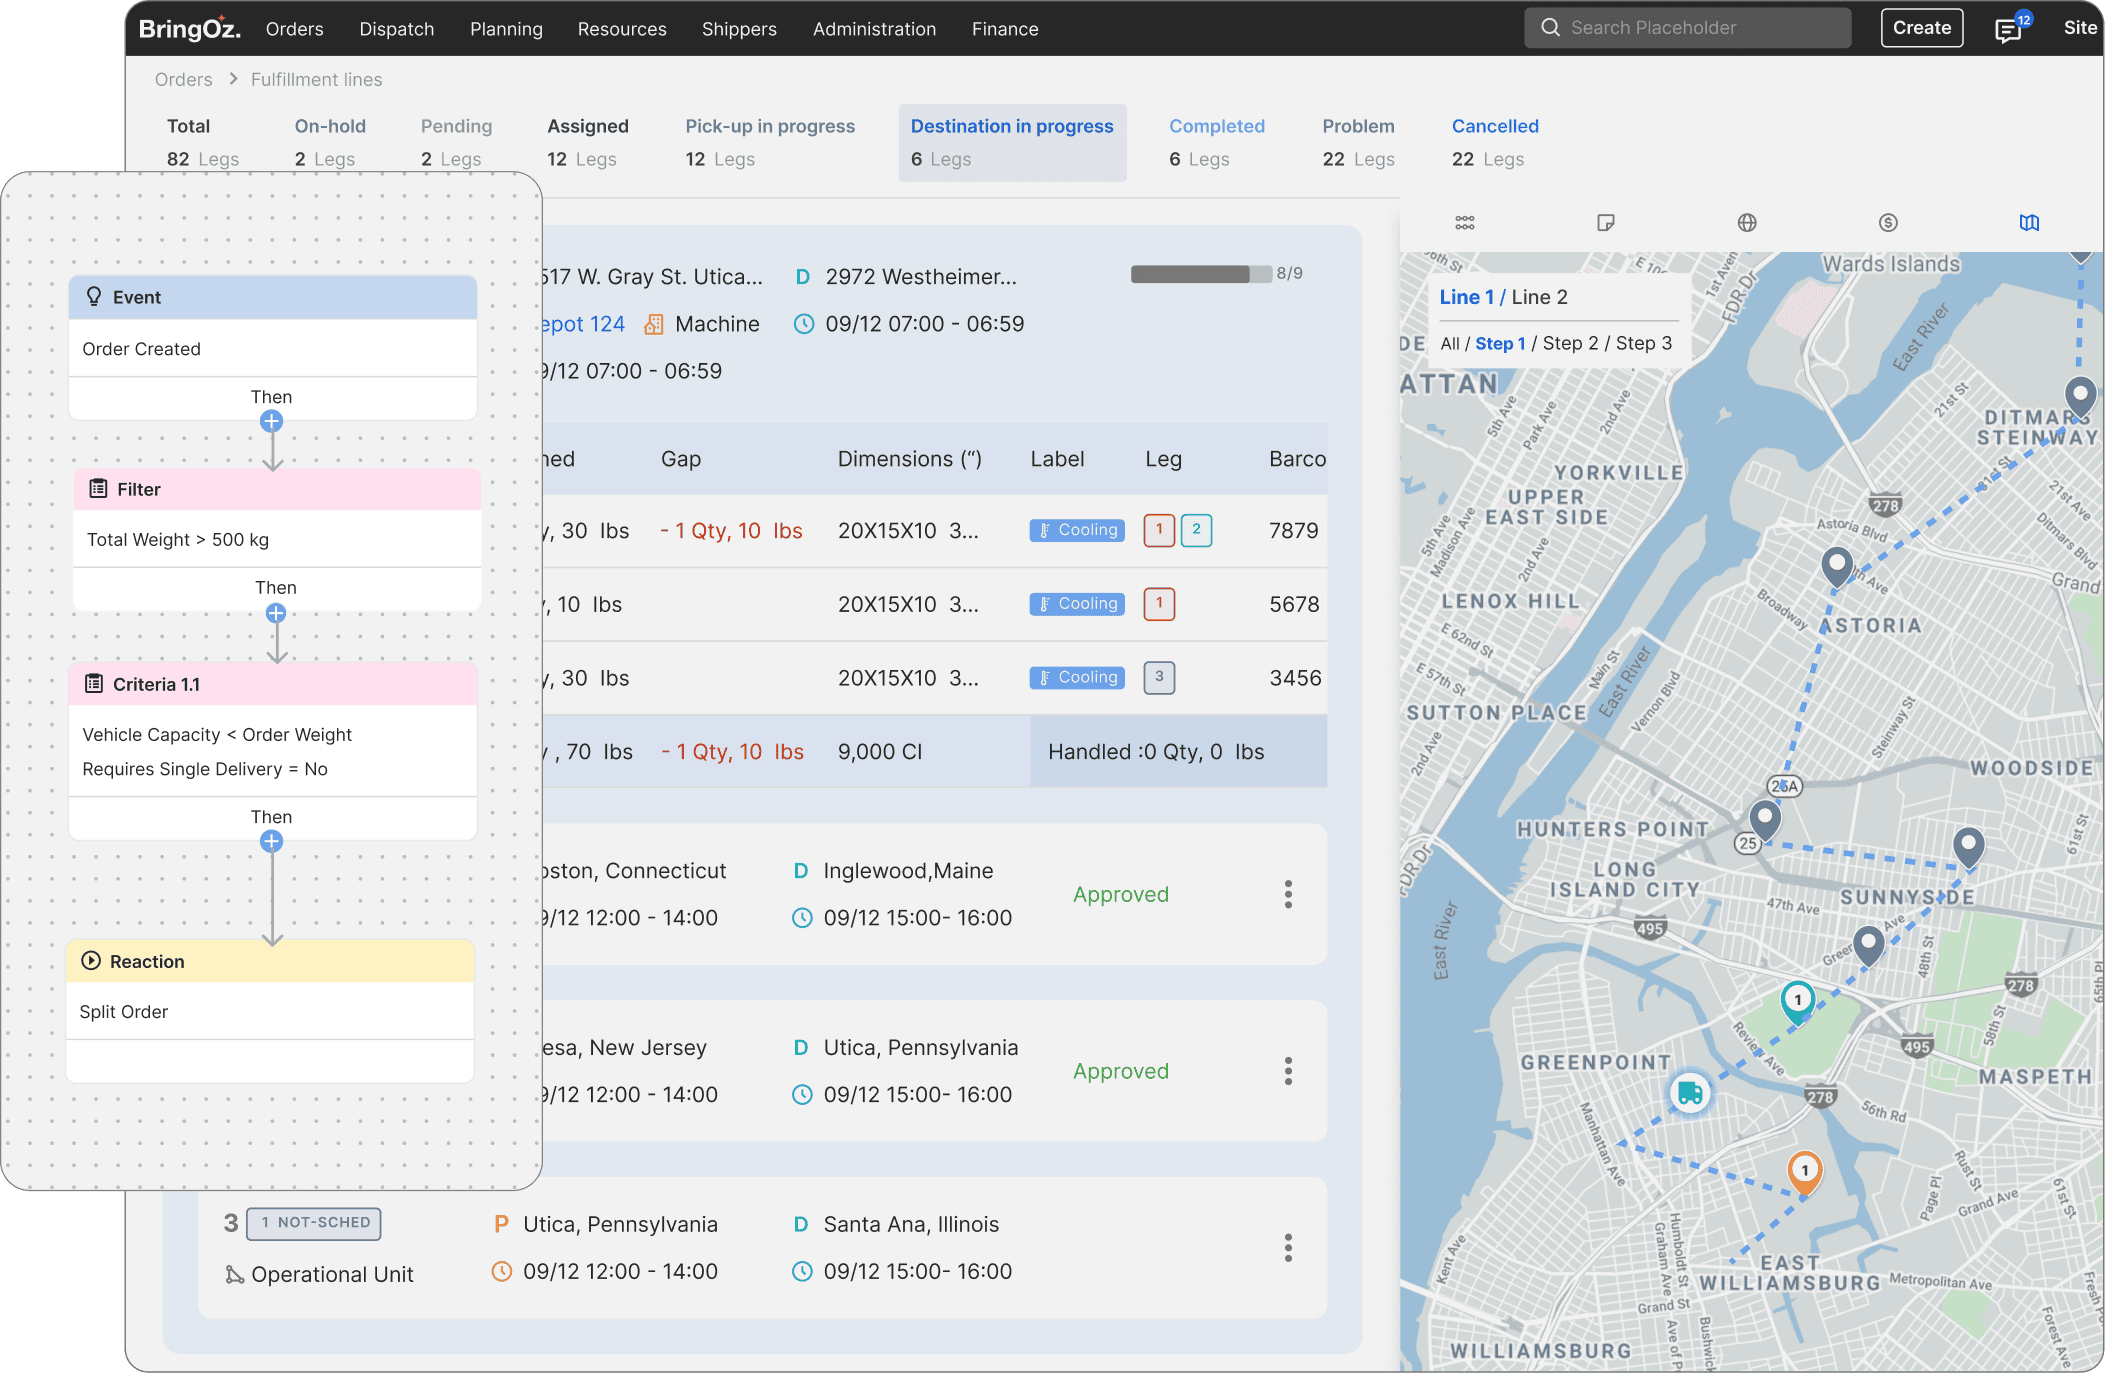
Task: Click the Reaction play icon
Action: pos(91,961)
